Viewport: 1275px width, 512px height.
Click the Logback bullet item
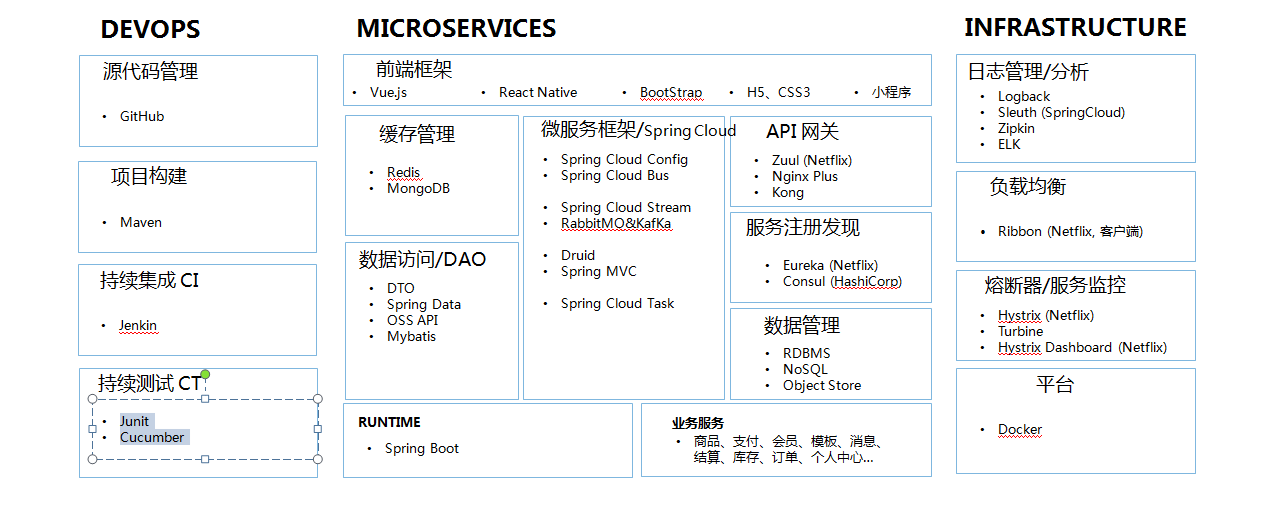pos(1024,97)
